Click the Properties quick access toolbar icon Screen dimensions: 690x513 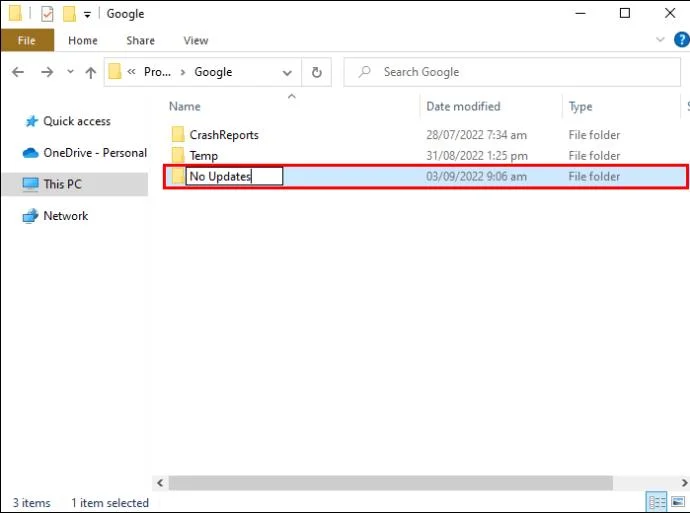tap(47, 14)
